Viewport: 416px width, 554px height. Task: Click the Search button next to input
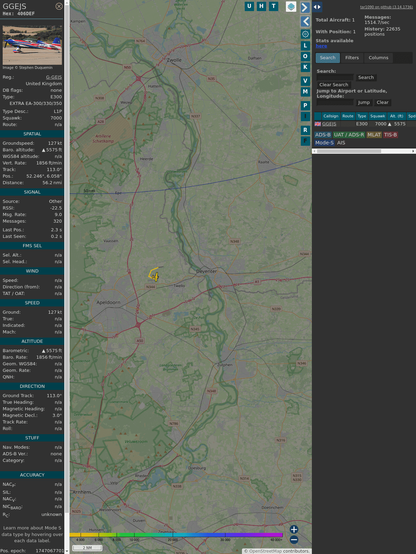[x=366, y=77]
